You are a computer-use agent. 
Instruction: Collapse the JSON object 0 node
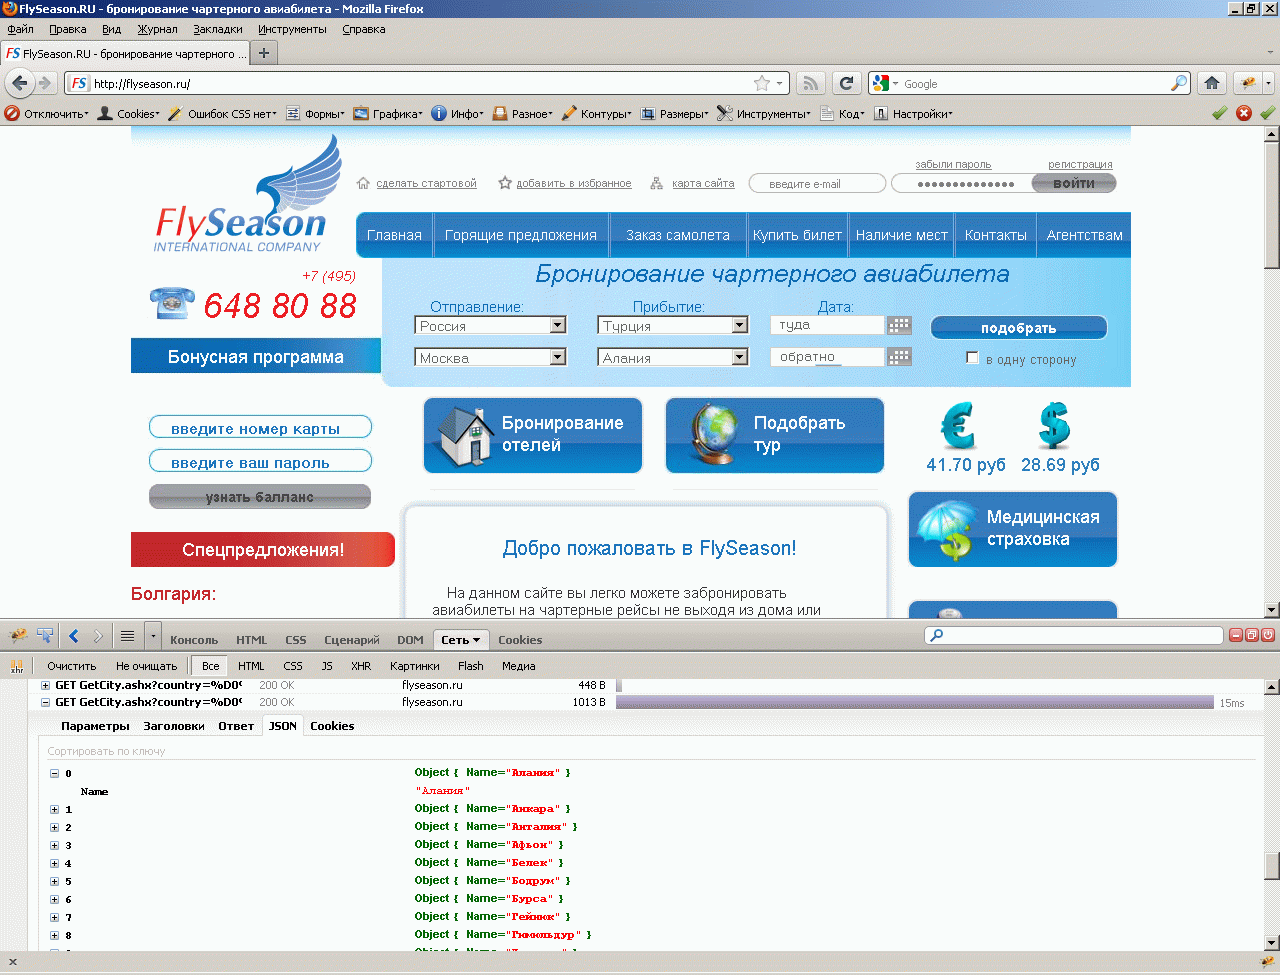(55, 773)
